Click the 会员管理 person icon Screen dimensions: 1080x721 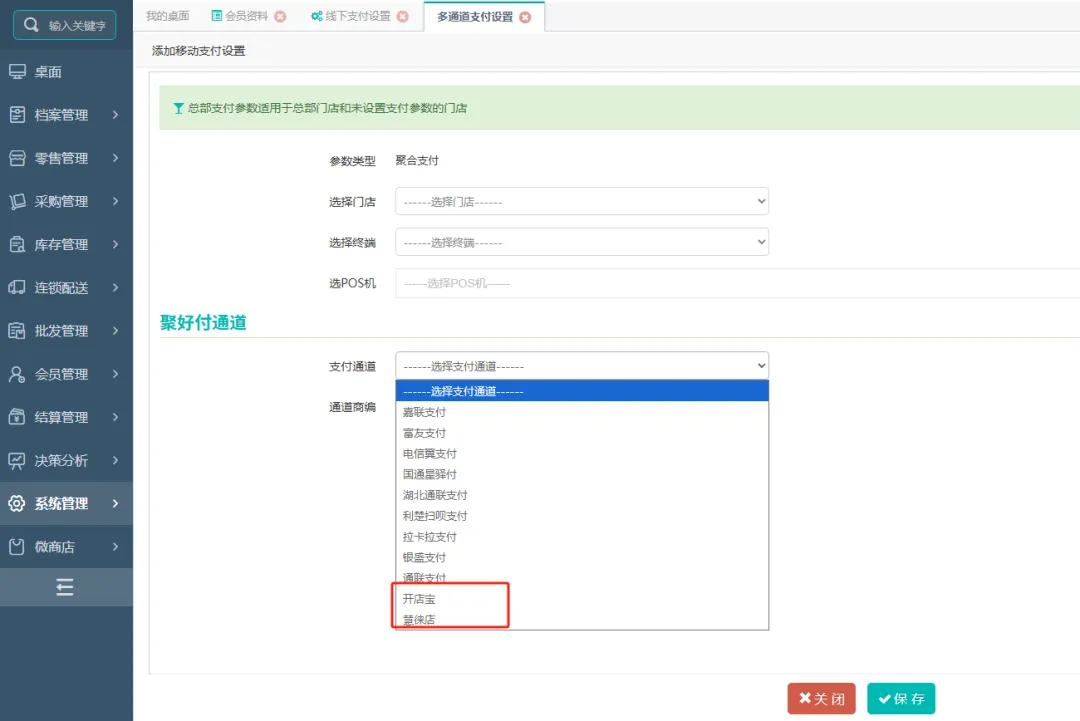point(17,374)
